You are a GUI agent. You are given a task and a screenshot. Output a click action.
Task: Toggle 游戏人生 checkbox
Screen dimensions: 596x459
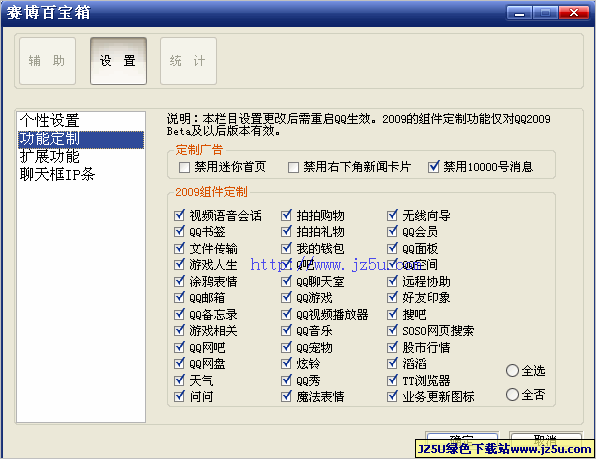pos(179,264)
